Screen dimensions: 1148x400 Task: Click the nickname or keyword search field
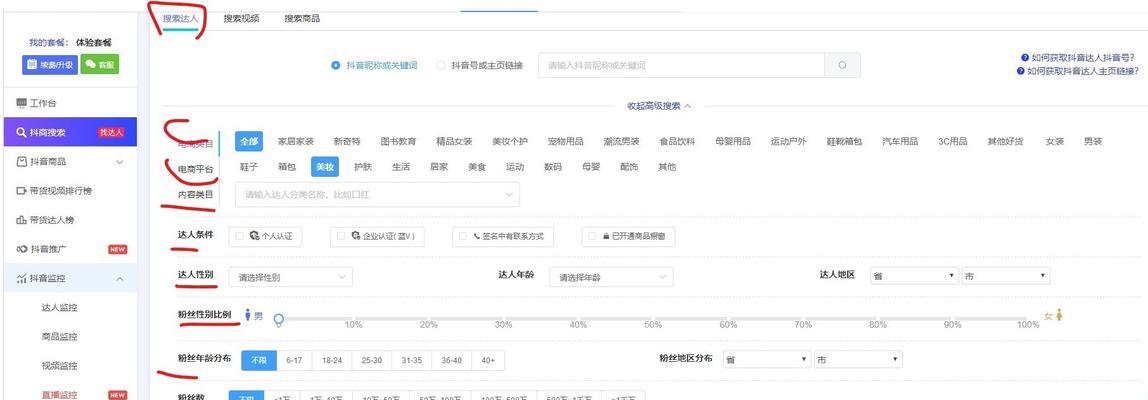pos(682,65)
